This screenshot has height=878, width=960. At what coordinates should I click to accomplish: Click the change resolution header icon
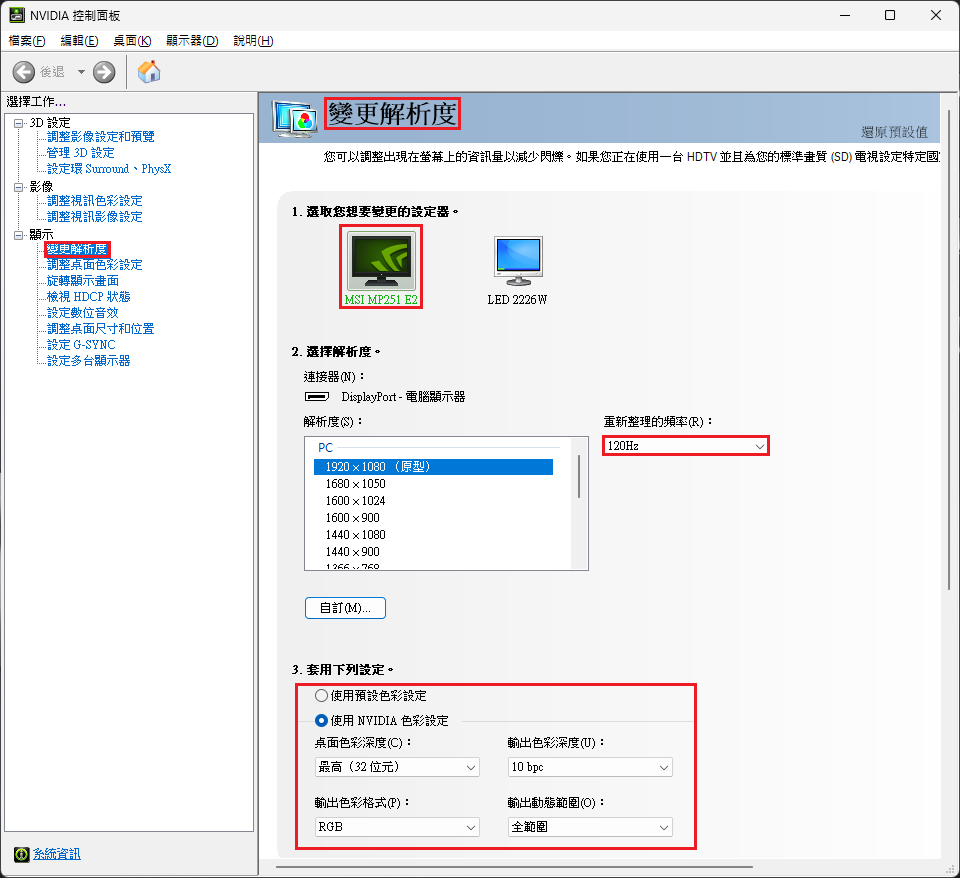click(294, 118)
